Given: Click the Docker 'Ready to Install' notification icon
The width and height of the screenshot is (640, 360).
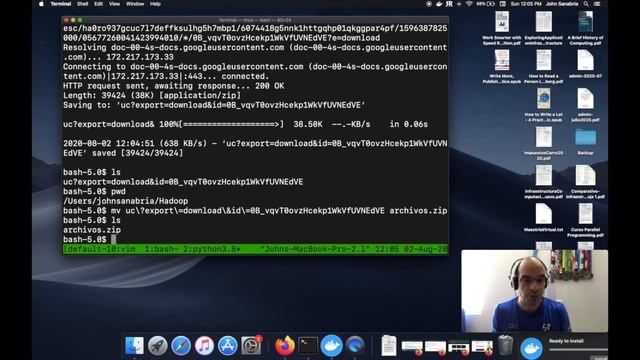Looking at the screenshot, I should click(x=531, y=348).
